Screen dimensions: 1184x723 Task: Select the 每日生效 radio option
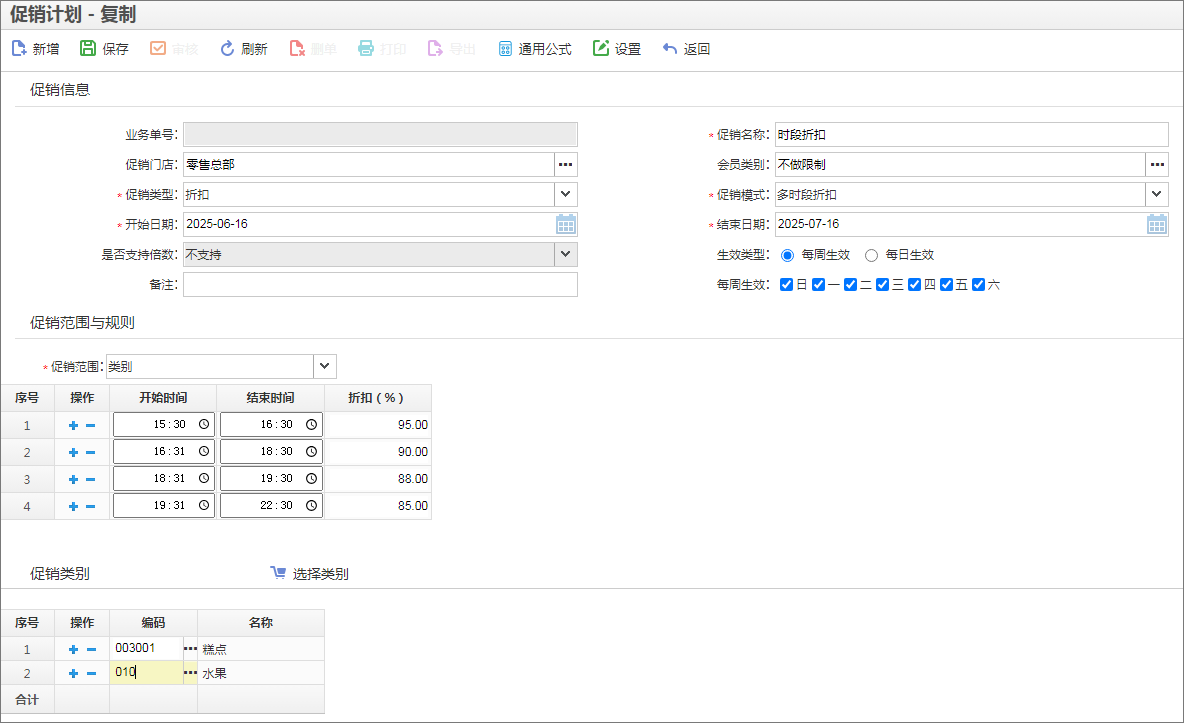point(871,255)
